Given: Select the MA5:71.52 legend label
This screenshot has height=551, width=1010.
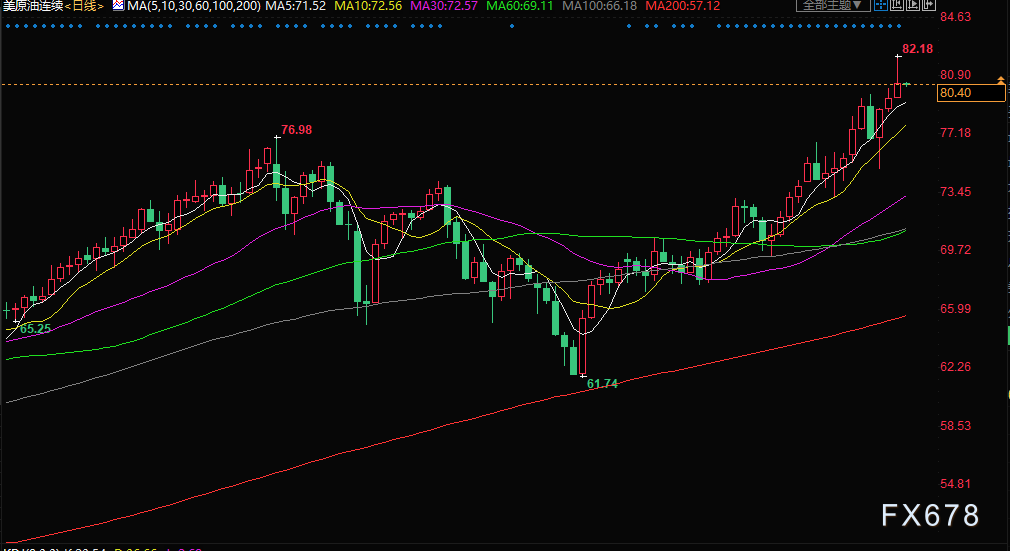Looking at the screenshot, I should (296, 6).
